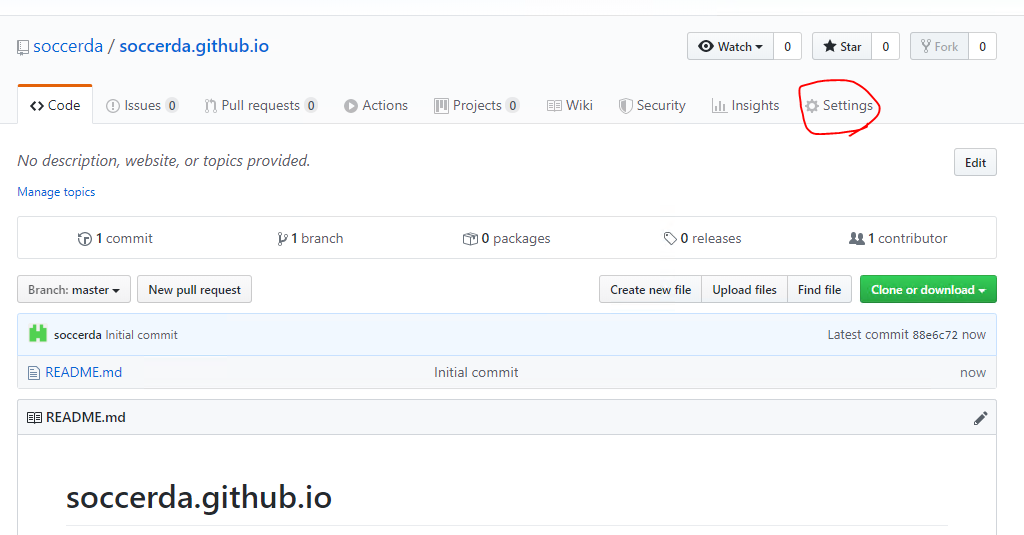Viewport: 1024px width, 535px height.
Task: Open latest commit hash 88e6c72
Action: click(x=935, y=334)
